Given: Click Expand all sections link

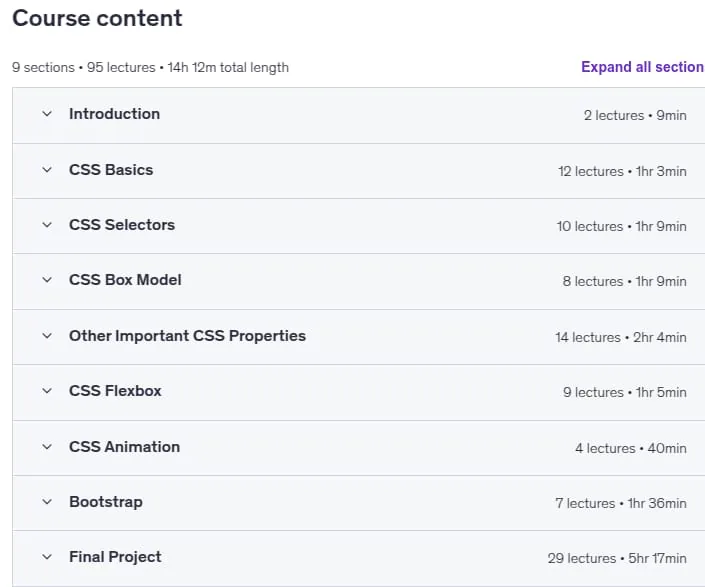Looking at the screenshot, I should pos(643,67).
